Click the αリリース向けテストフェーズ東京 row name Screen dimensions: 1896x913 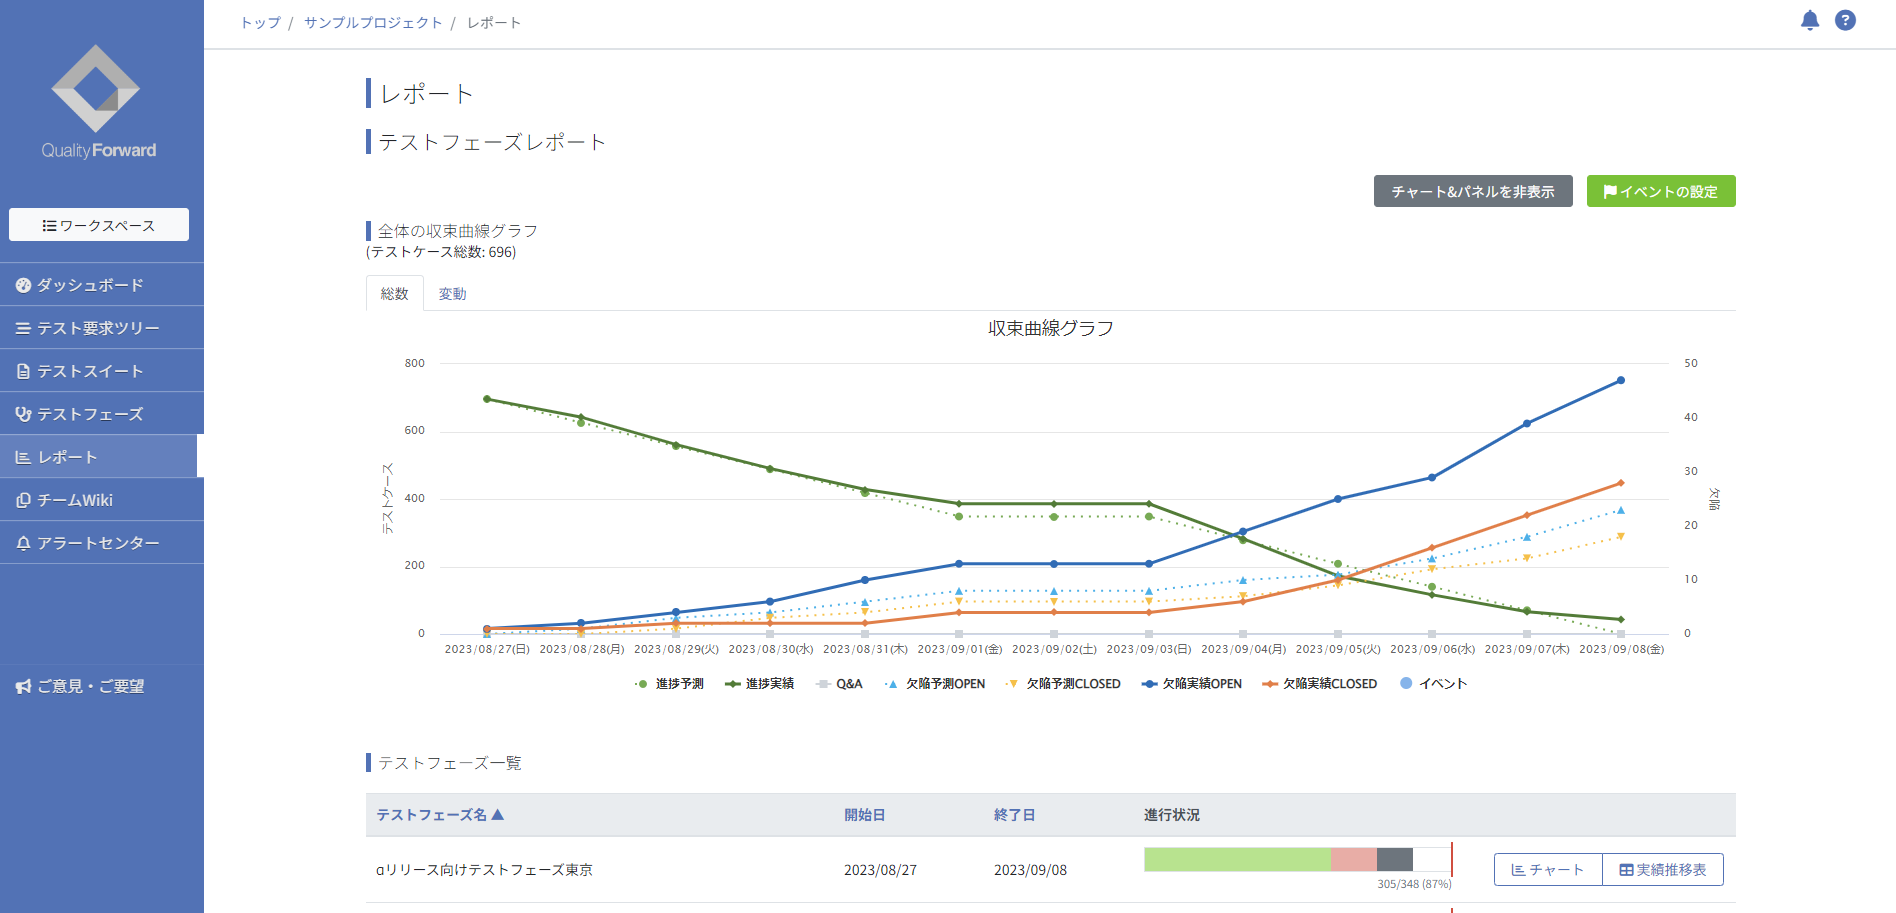coord(484,870)
